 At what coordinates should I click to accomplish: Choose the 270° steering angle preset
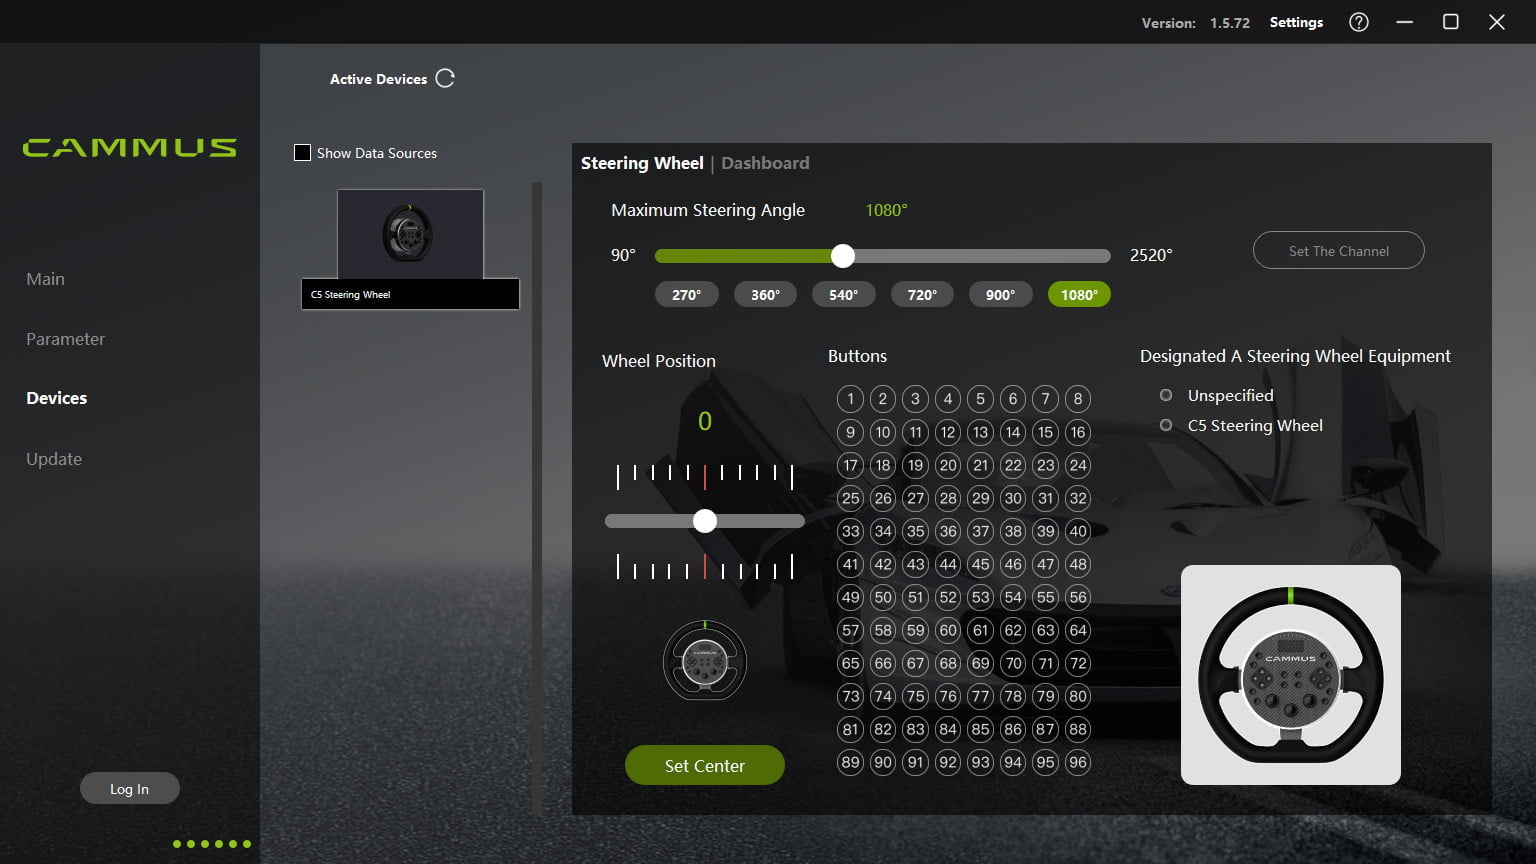(686, 294)
